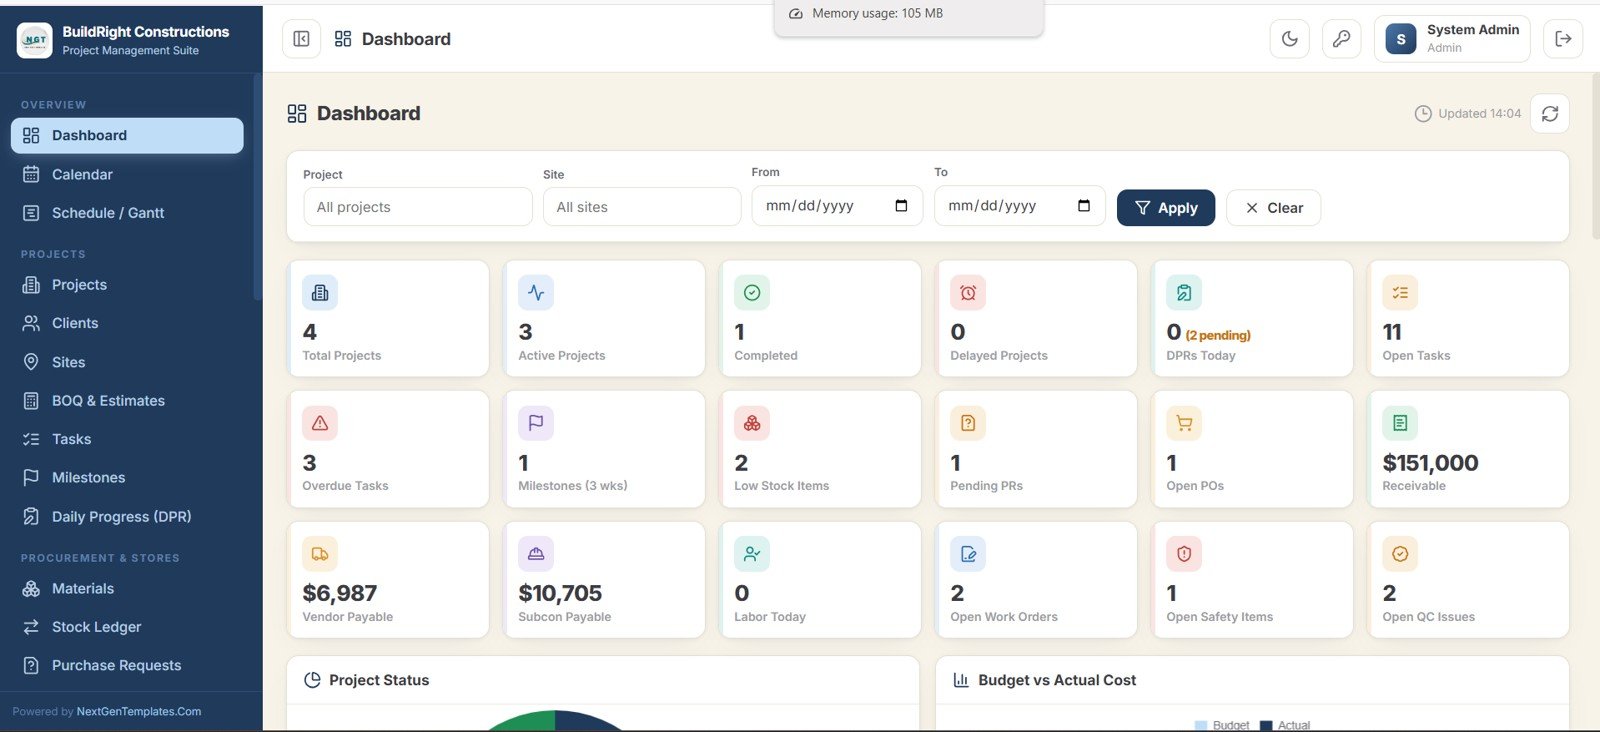Click the Vendor Payable truck icon
The image size is (1600, 732).
tap(320, 554)
